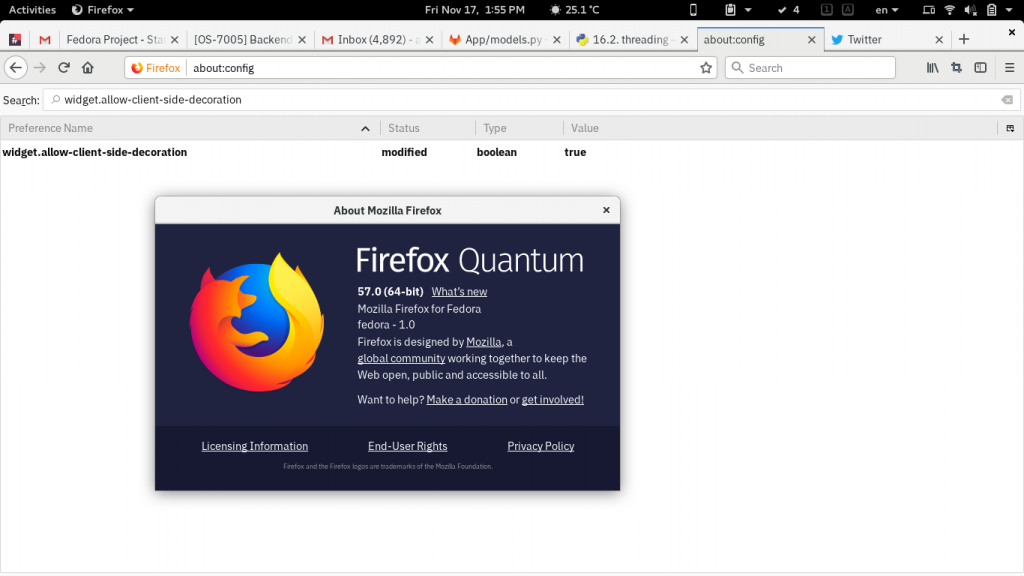Click the checkmark 4 indicator in the top bar
This screenshot has height=576, width=1024.
coord(789,10)
